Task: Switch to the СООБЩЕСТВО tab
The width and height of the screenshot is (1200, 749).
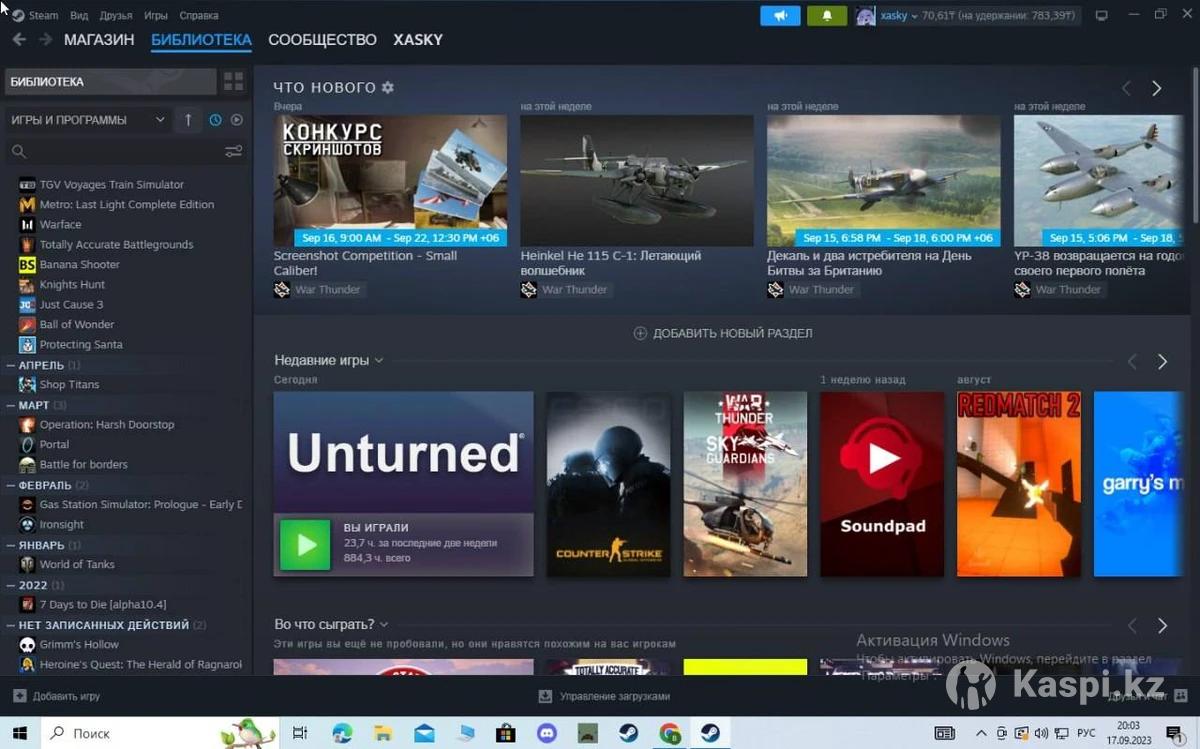Action: tap(322, 40)
